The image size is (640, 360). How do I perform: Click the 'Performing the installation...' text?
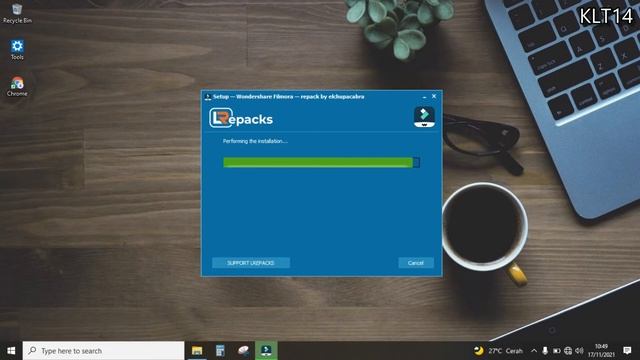(255, 141)
